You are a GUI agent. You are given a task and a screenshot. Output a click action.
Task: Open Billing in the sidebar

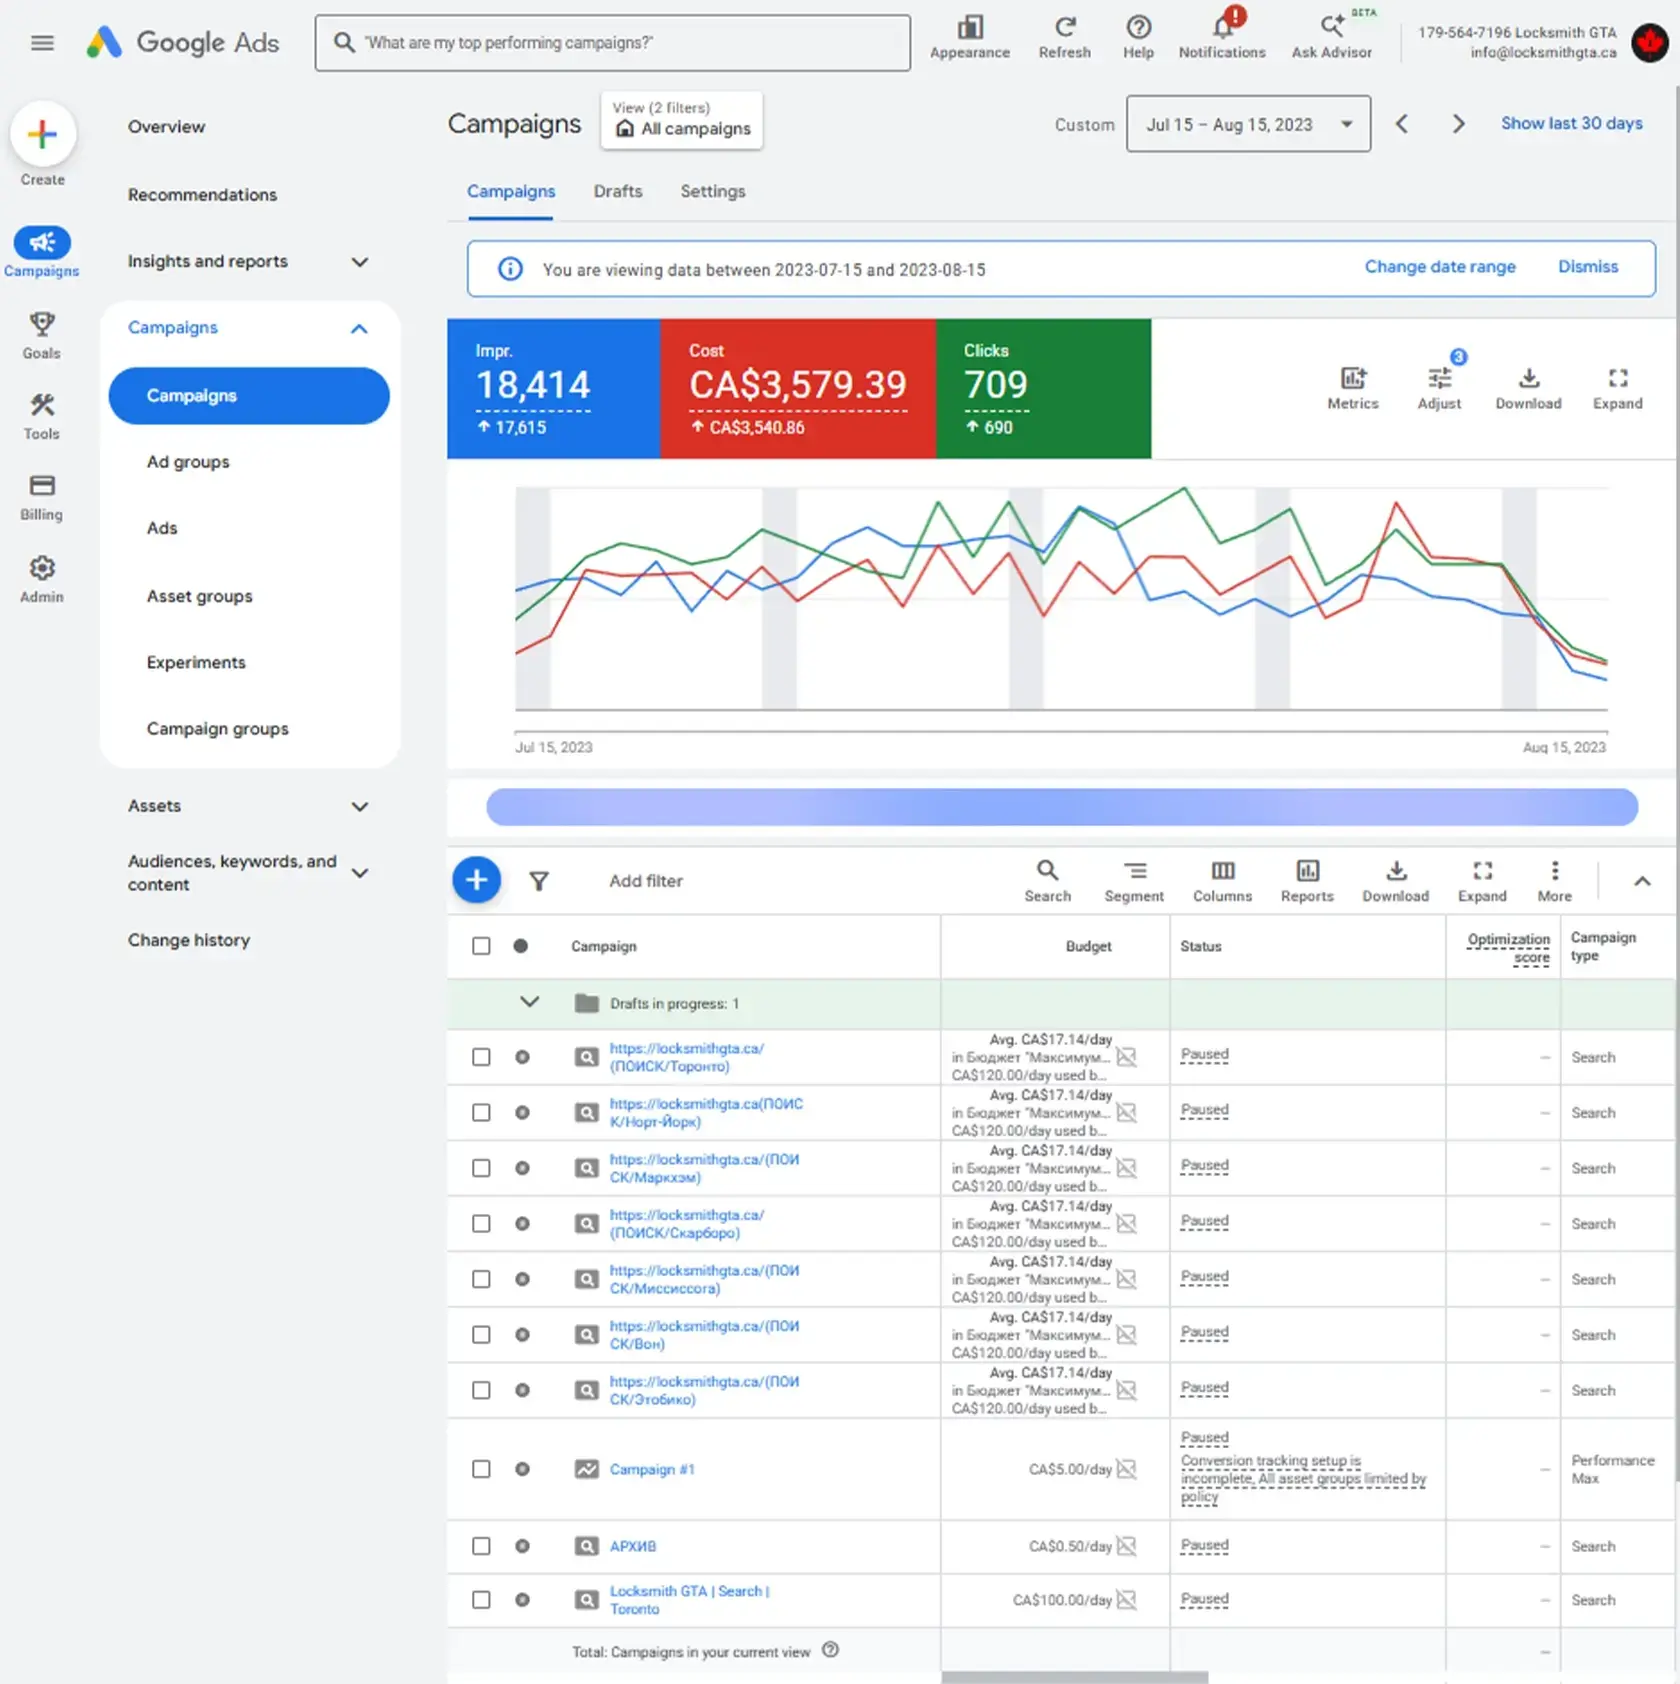pyautogui.click(x=42, y=497)
